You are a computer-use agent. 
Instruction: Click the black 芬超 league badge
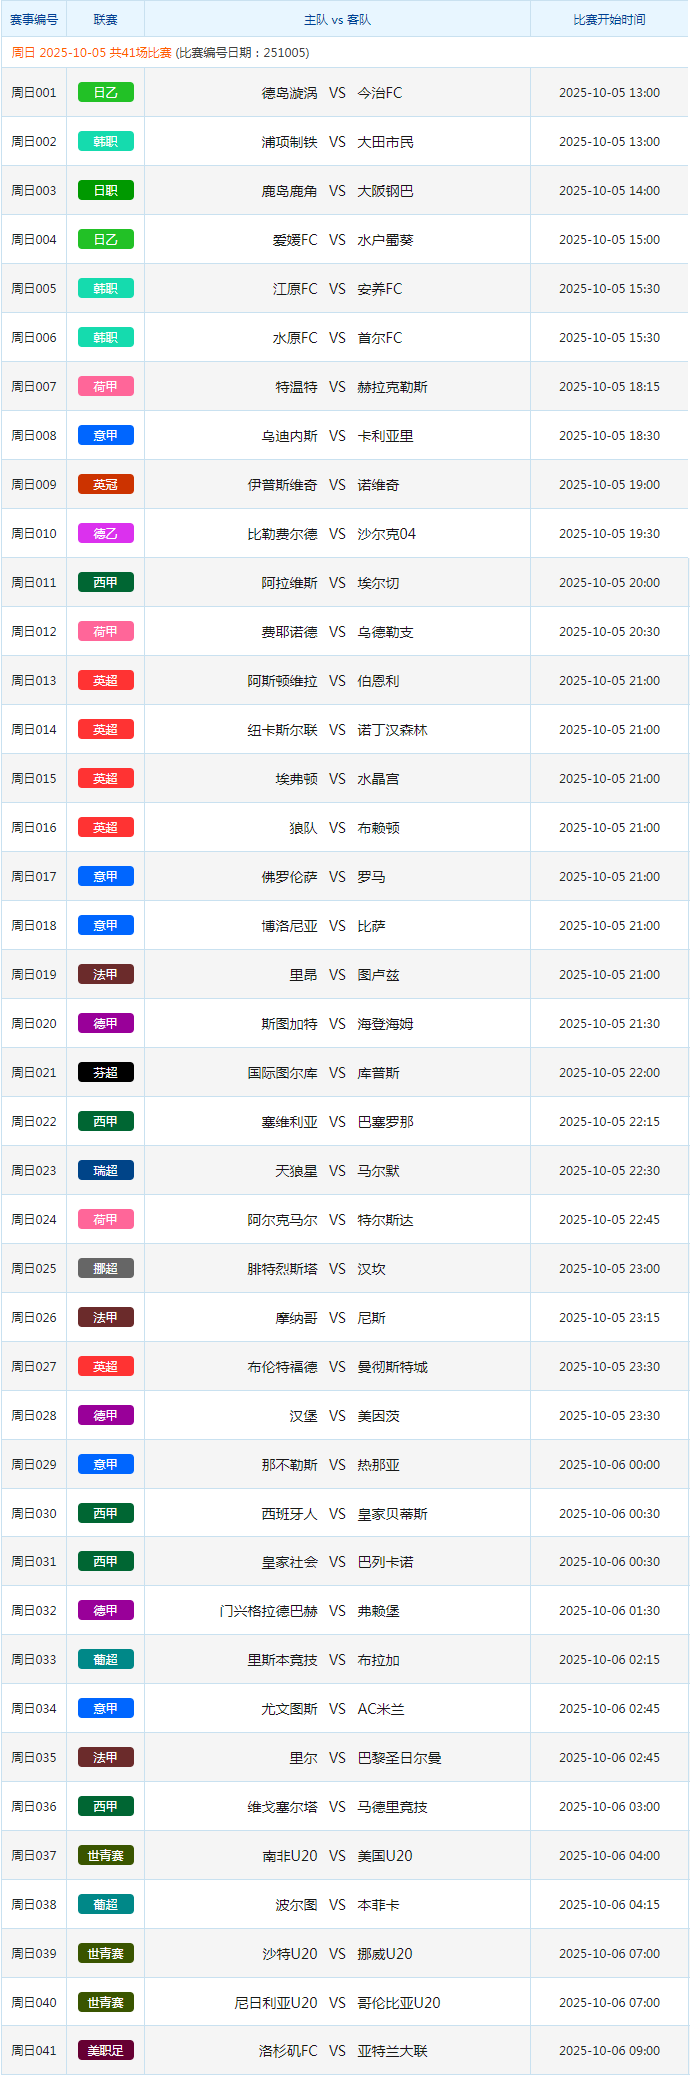(x=105, y=1073)
